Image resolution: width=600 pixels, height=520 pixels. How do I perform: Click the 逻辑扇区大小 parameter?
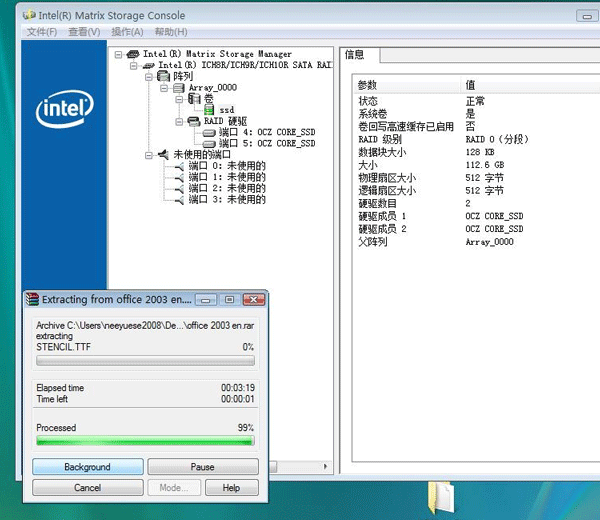pyautogui.click(x=387, y=191)
